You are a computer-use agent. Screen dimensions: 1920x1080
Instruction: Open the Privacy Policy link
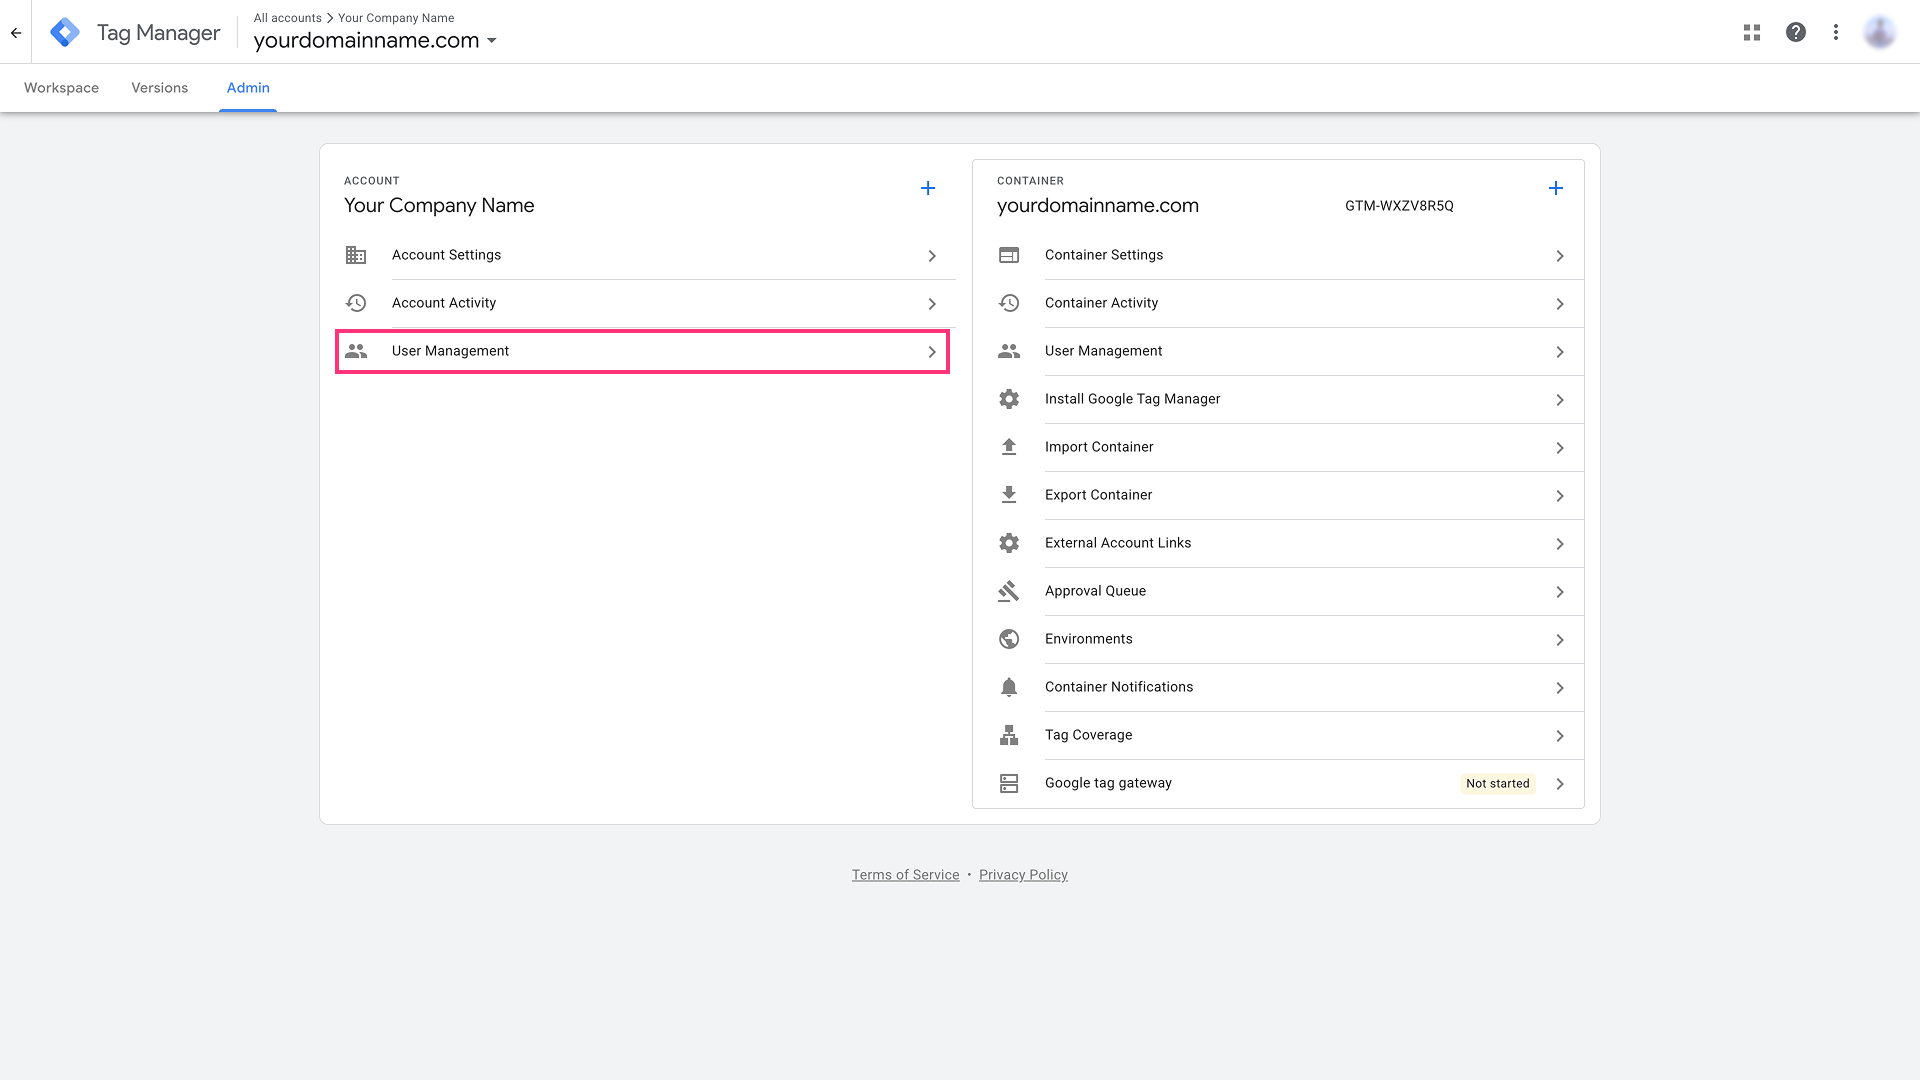click(1023, 875)
